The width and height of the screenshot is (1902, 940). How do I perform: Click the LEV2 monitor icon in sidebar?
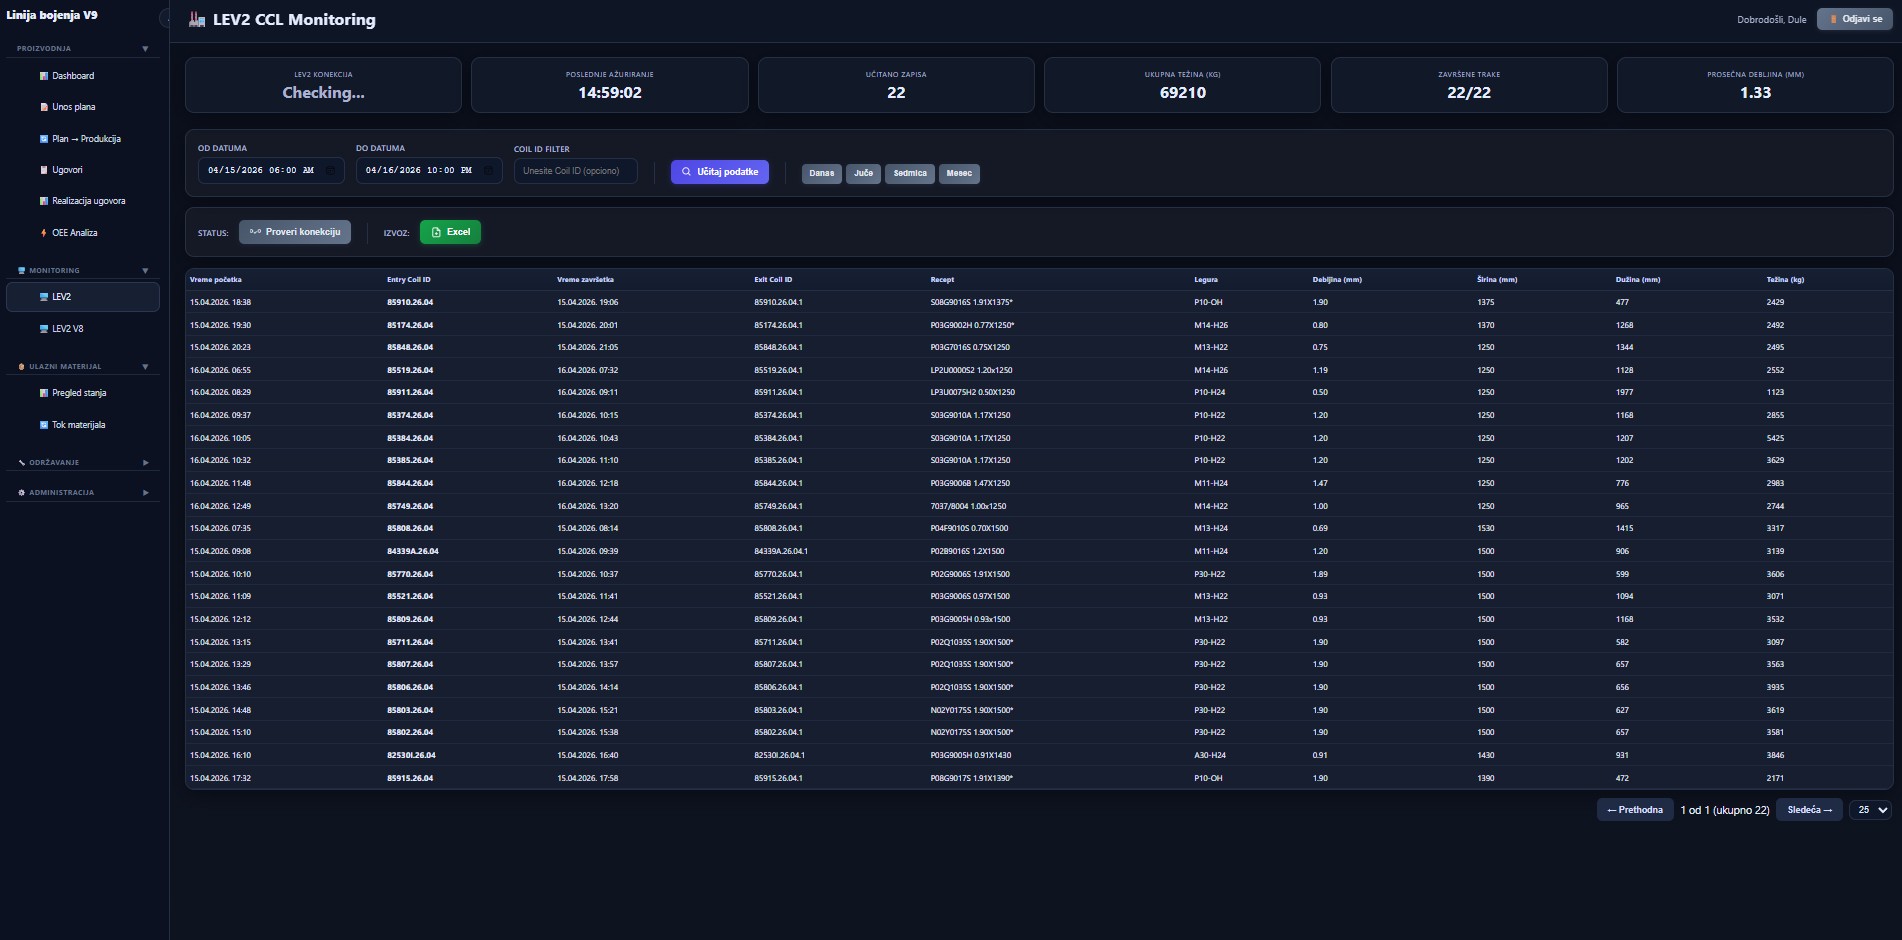(43, 297)
